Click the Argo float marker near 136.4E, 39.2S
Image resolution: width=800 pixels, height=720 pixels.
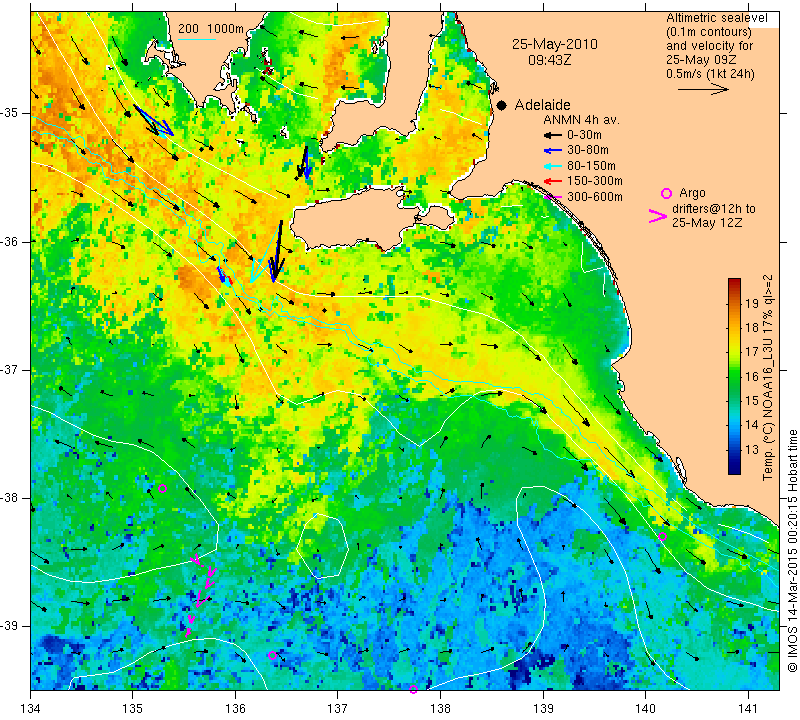pyautogui.click(x=272, y=655)
